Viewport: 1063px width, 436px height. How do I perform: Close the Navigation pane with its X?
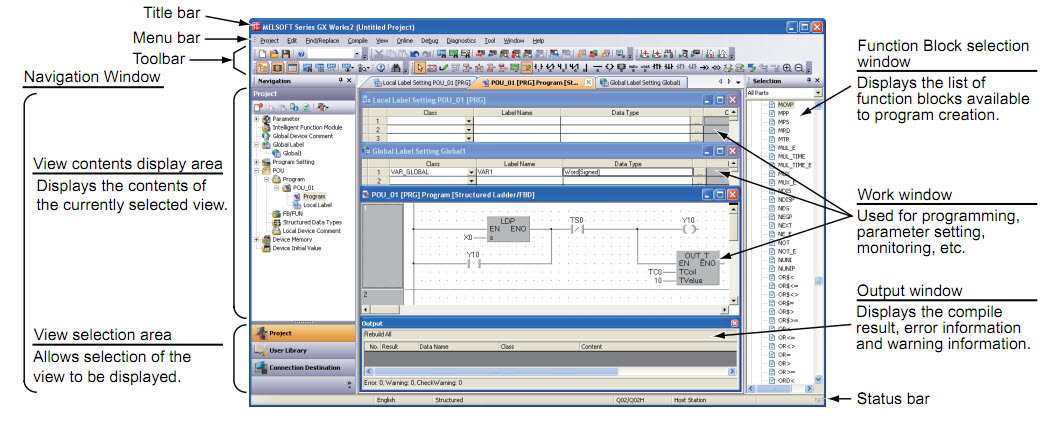(348, 80)
